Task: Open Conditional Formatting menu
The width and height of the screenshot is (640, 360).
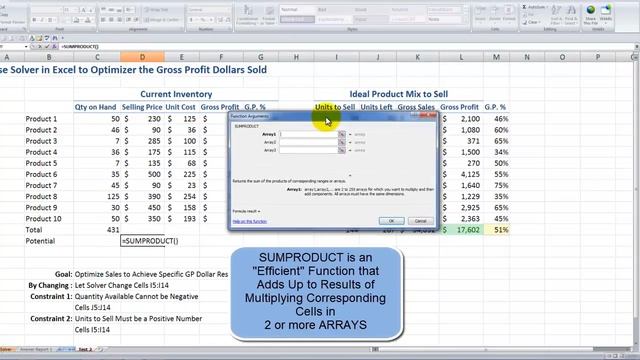Action: coord(247,15)
